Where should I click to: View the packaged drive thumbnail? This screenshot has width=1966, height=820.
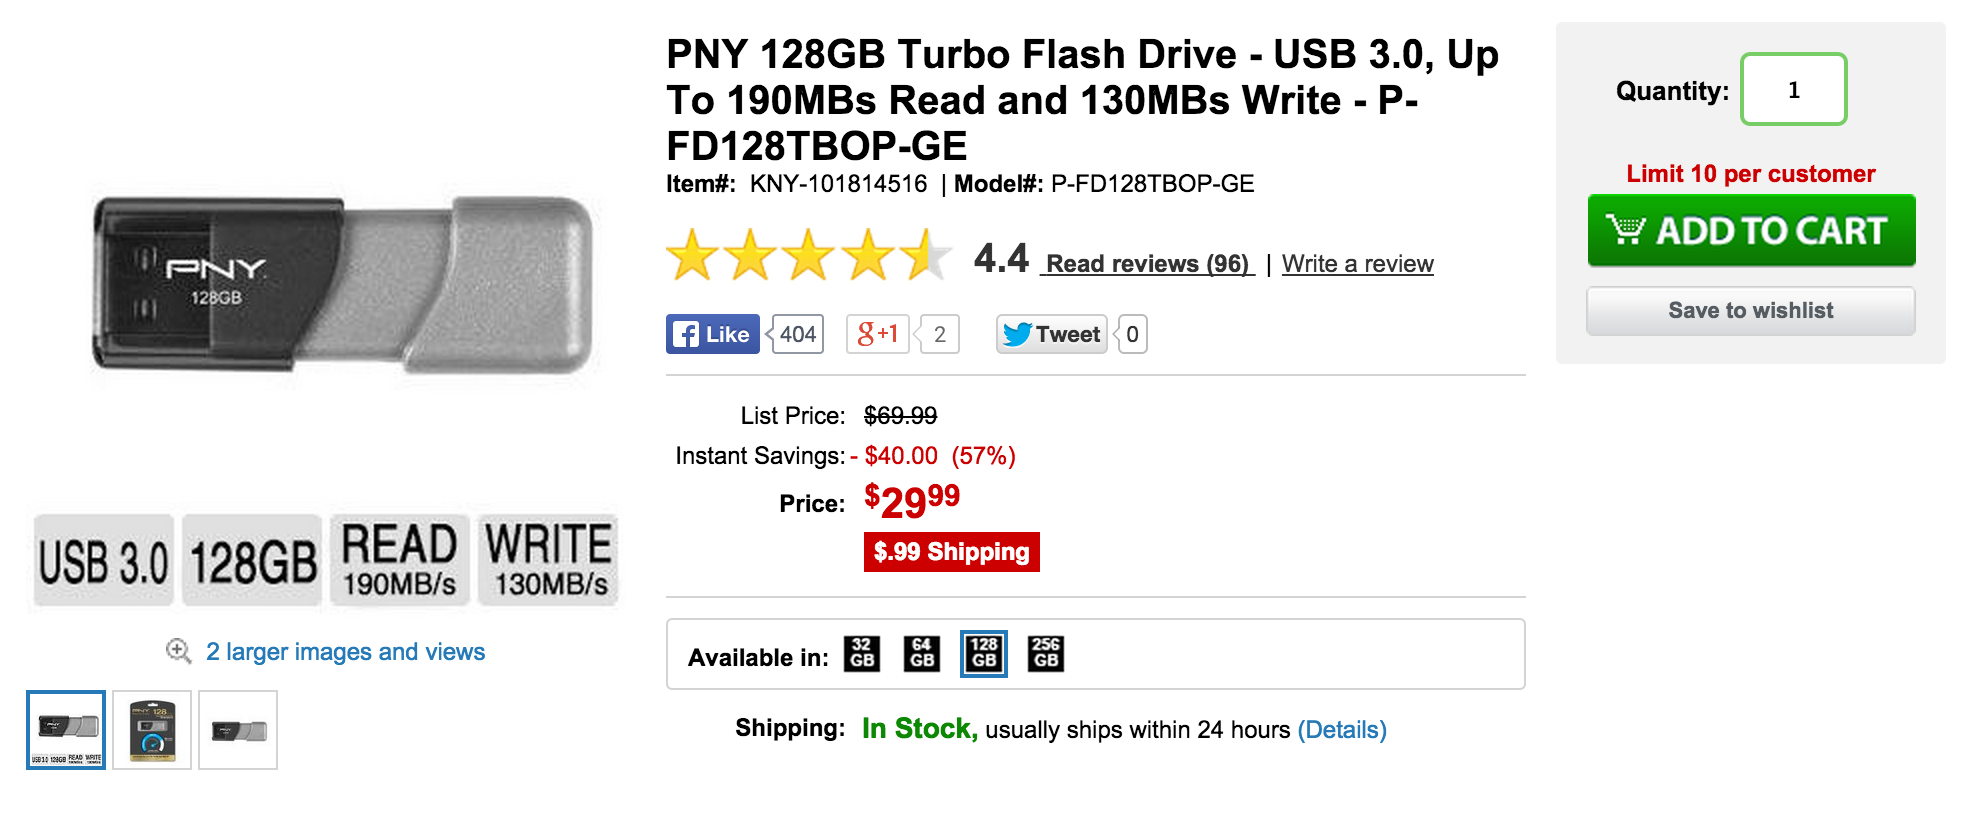click(x=152, y=730)
